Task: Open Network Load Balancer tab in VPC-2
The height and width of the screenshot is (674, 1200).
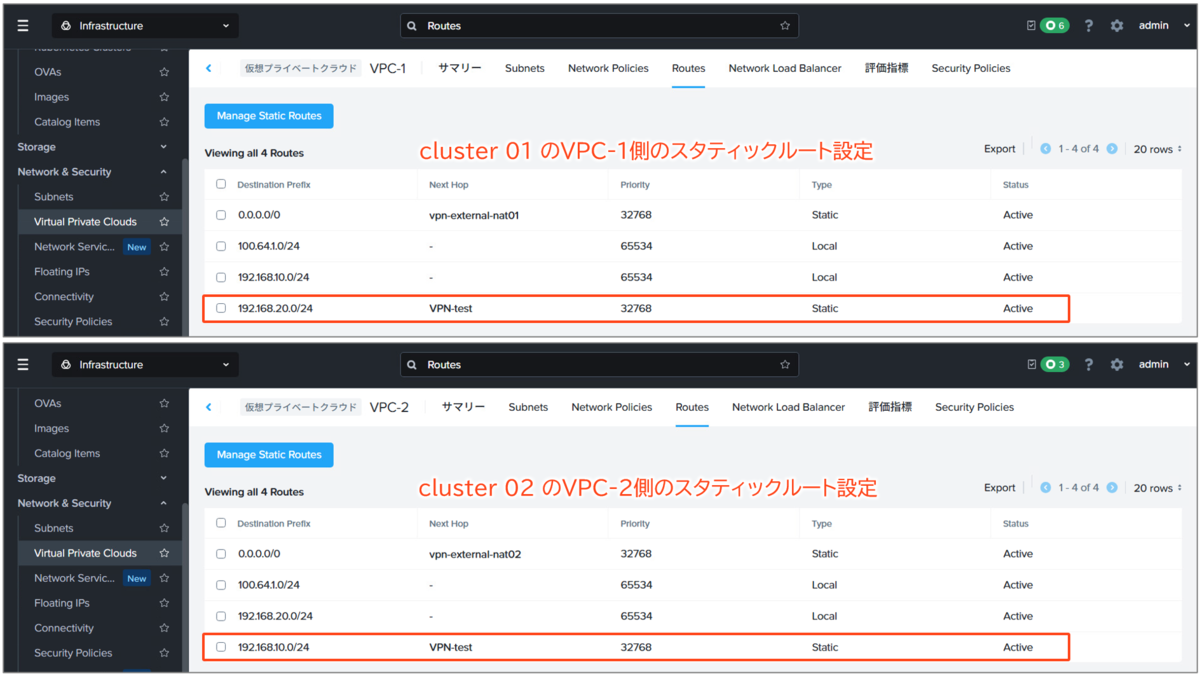Action: tap(788, 407)
